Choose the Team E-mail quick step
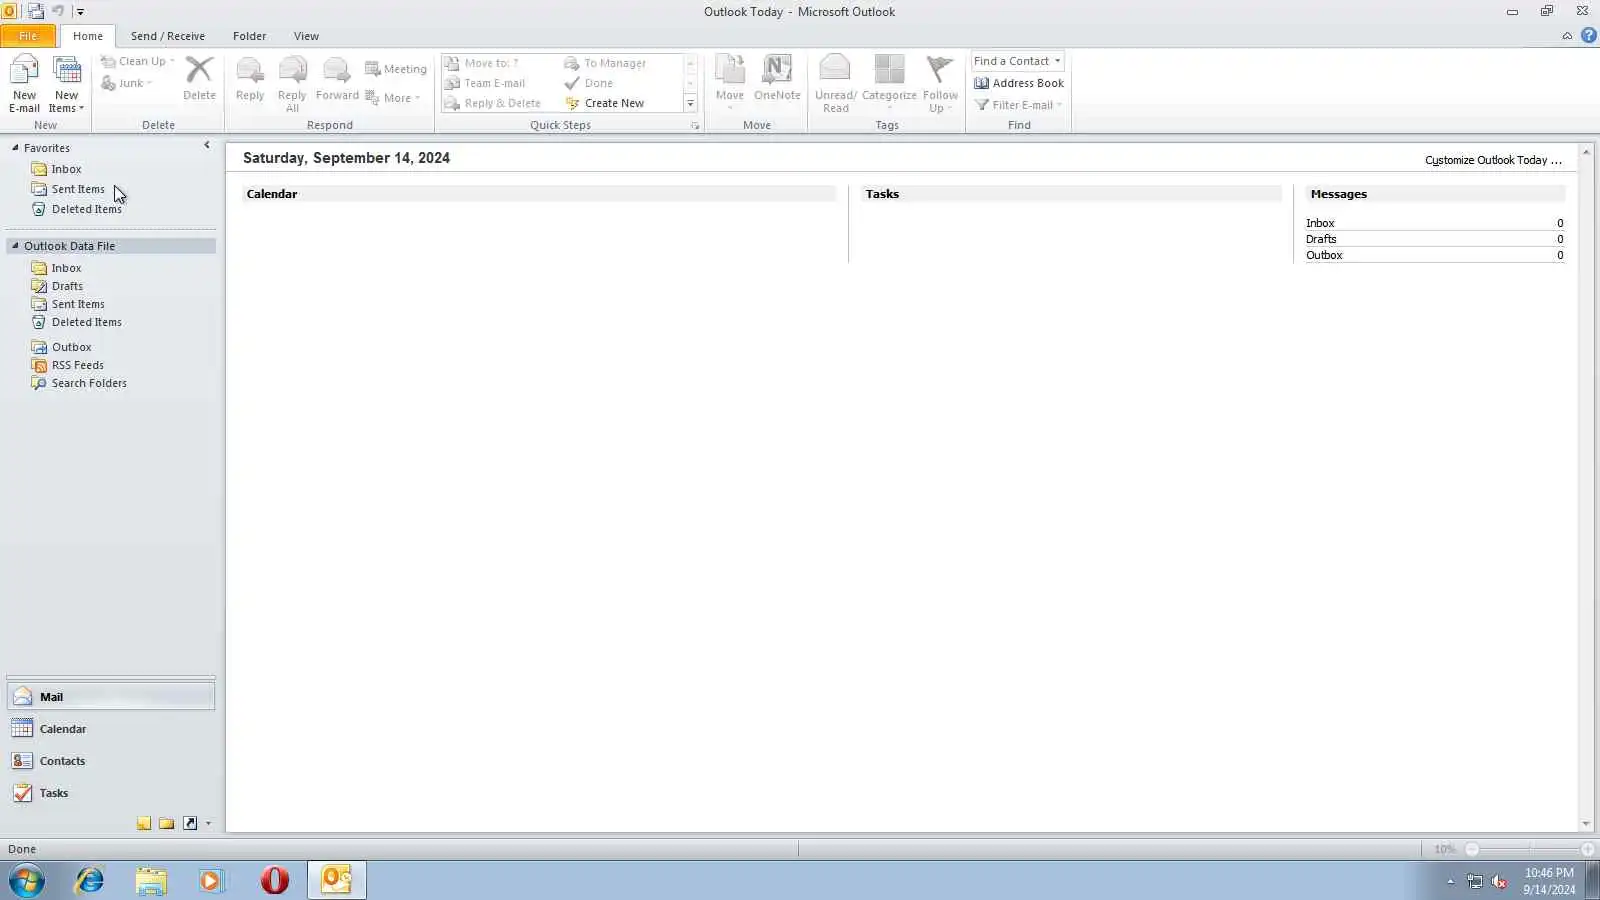1600x900 pixels. pos(485,83)
